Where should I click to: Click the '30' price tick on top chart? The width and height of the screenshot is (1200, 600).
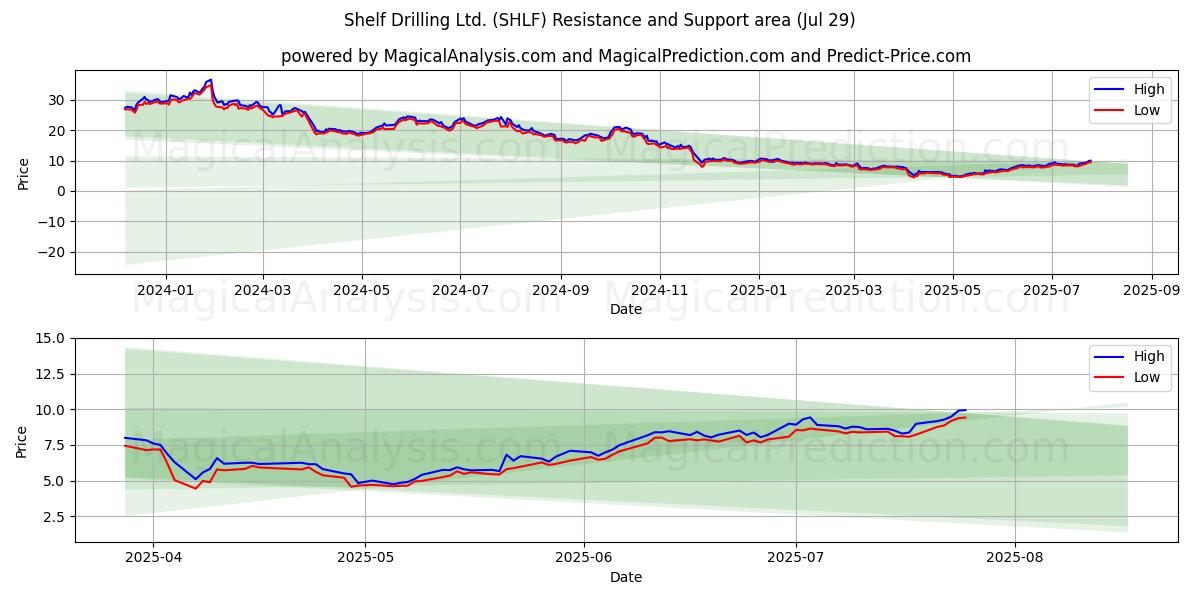[x=59, y=100]
